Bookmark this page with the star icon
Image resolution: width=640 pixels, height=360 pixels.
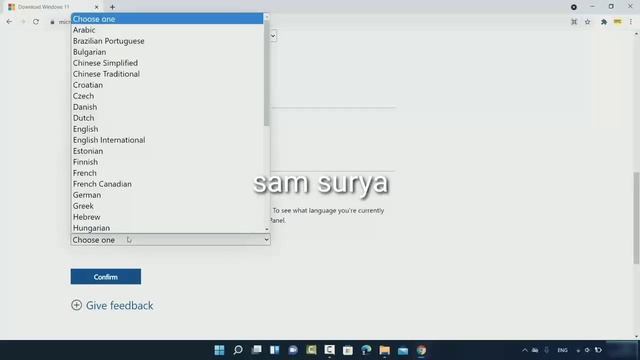(587, 22)
